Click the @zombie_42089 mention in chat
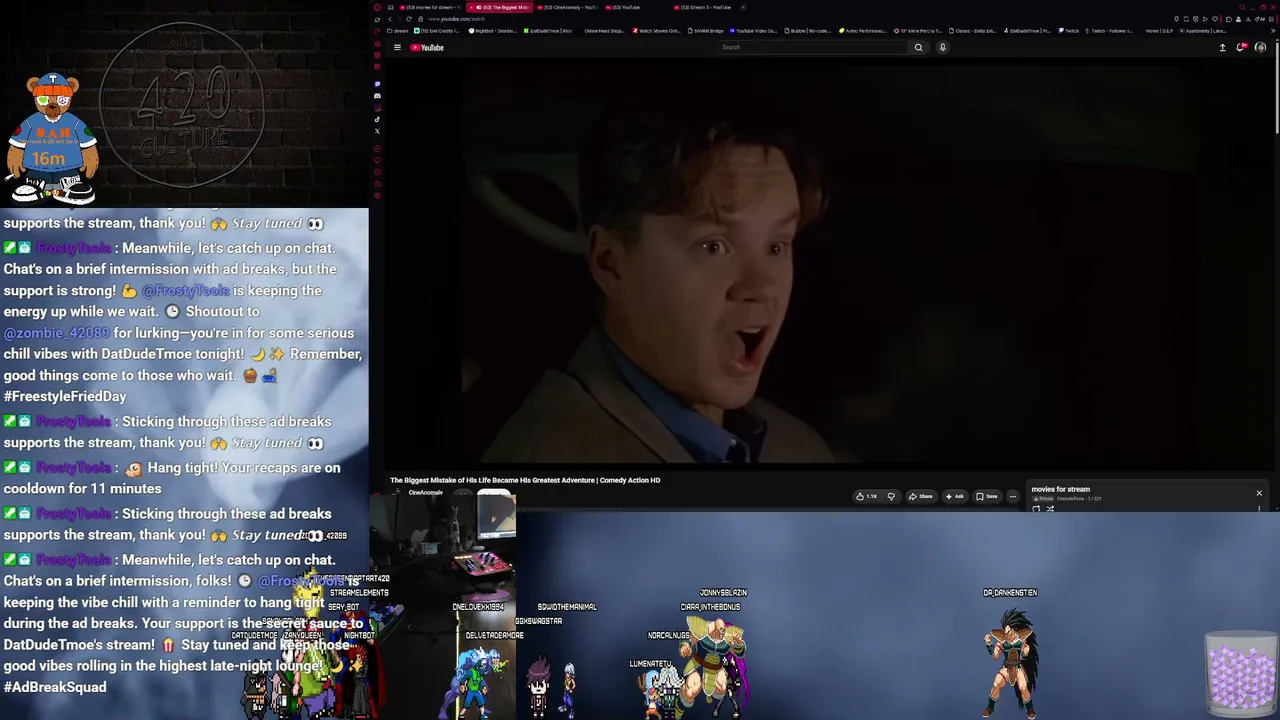The height and width of the screenshot is (720, 1280). (x=56, y=333)
